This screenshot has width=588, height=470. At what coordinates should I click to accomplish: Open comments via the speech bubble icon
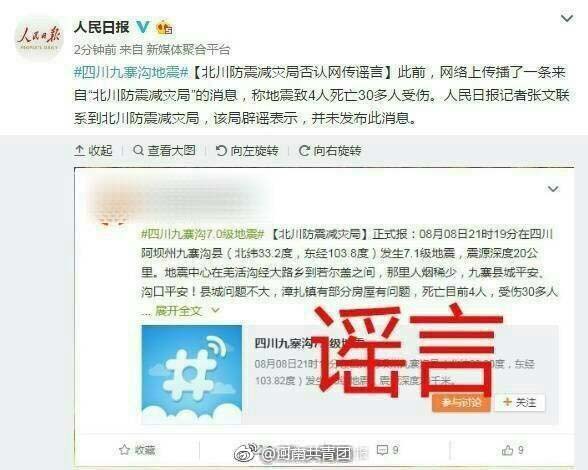point(387,450)
